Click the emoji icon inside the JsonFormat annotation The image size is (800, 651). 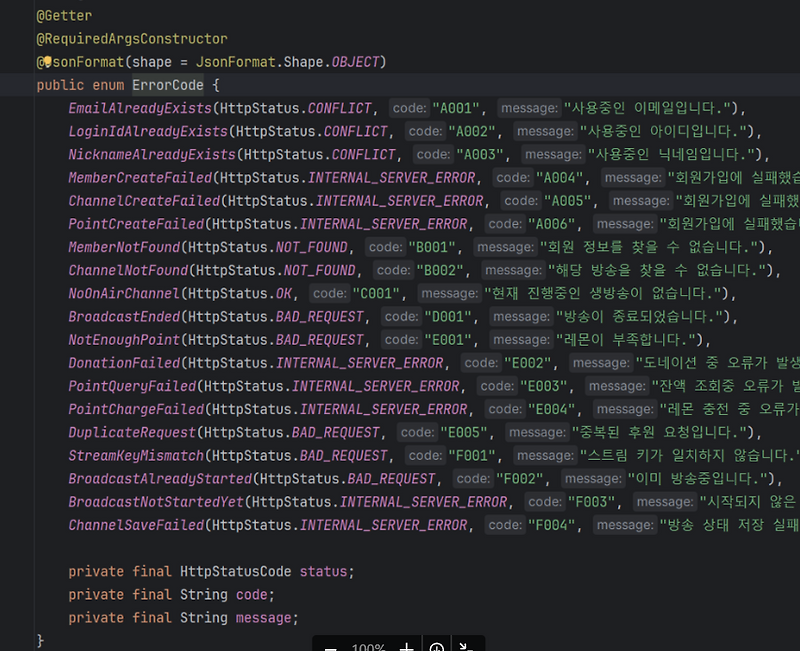(x=47, y=61)
